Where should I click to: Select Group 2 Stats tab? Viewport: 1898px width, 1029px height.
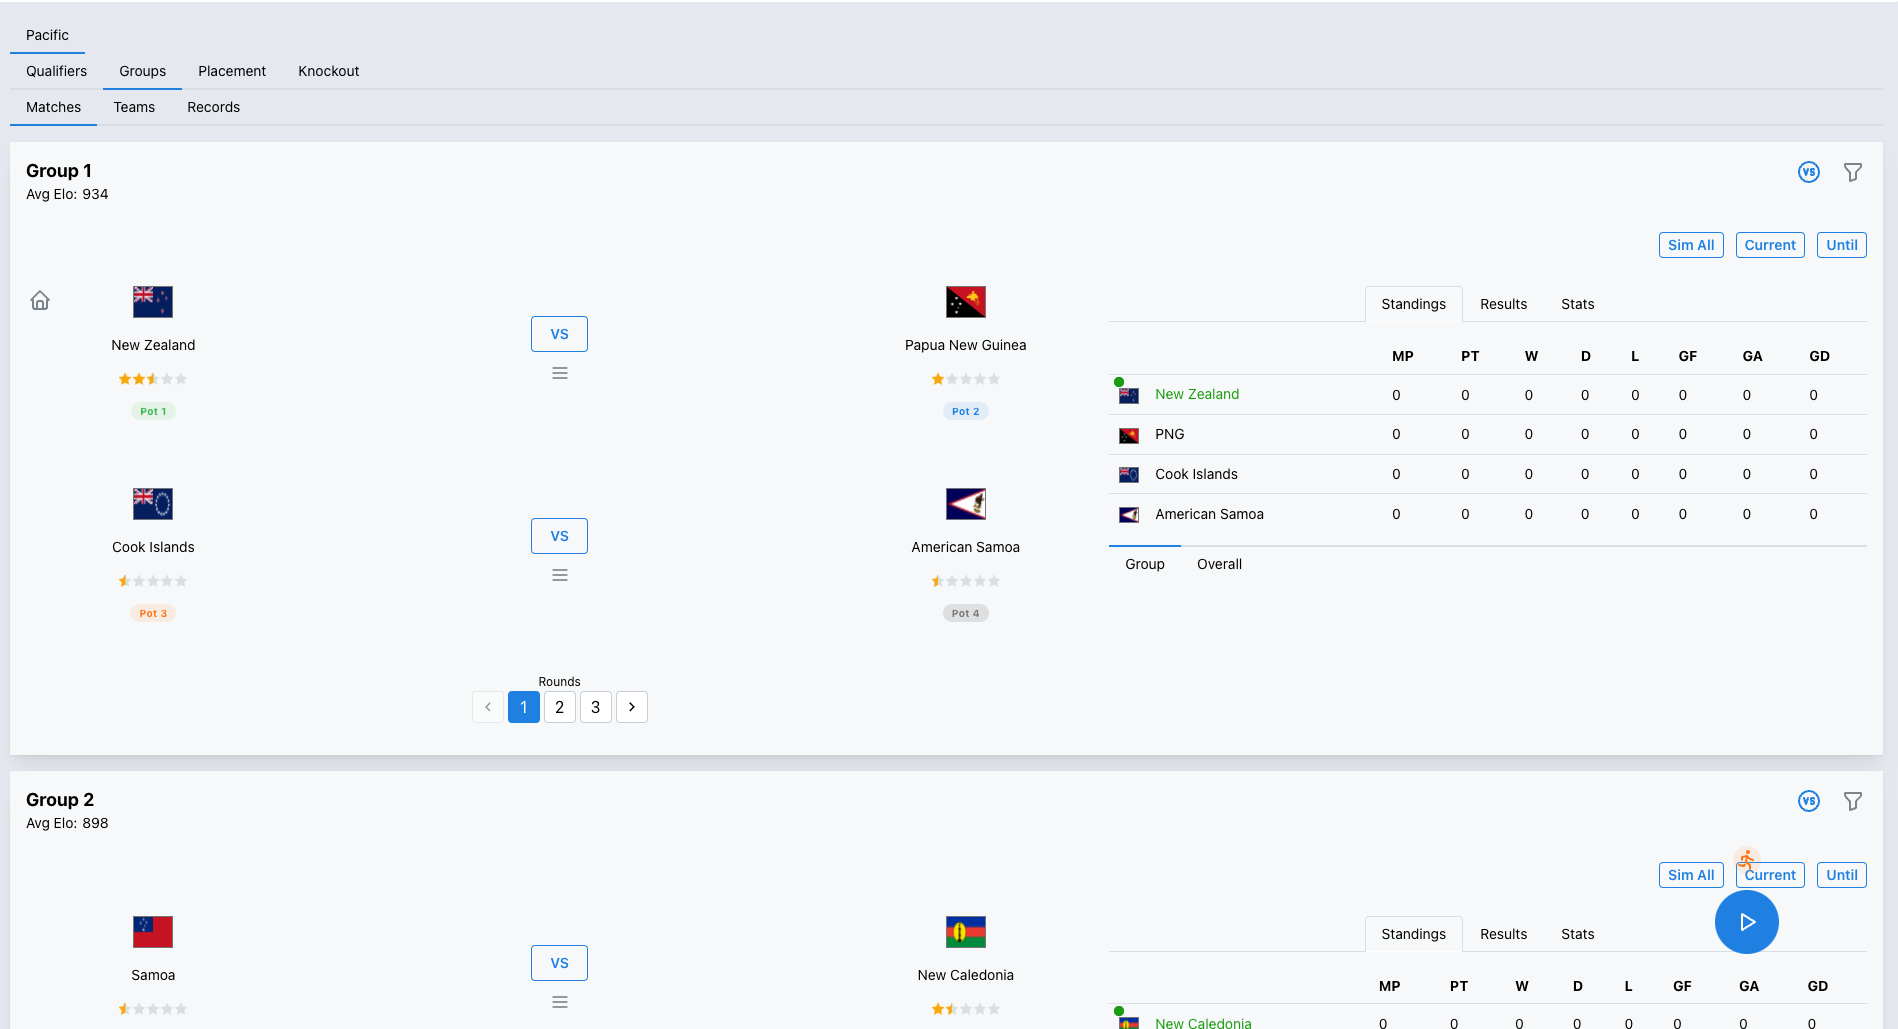pos(1577,934)
